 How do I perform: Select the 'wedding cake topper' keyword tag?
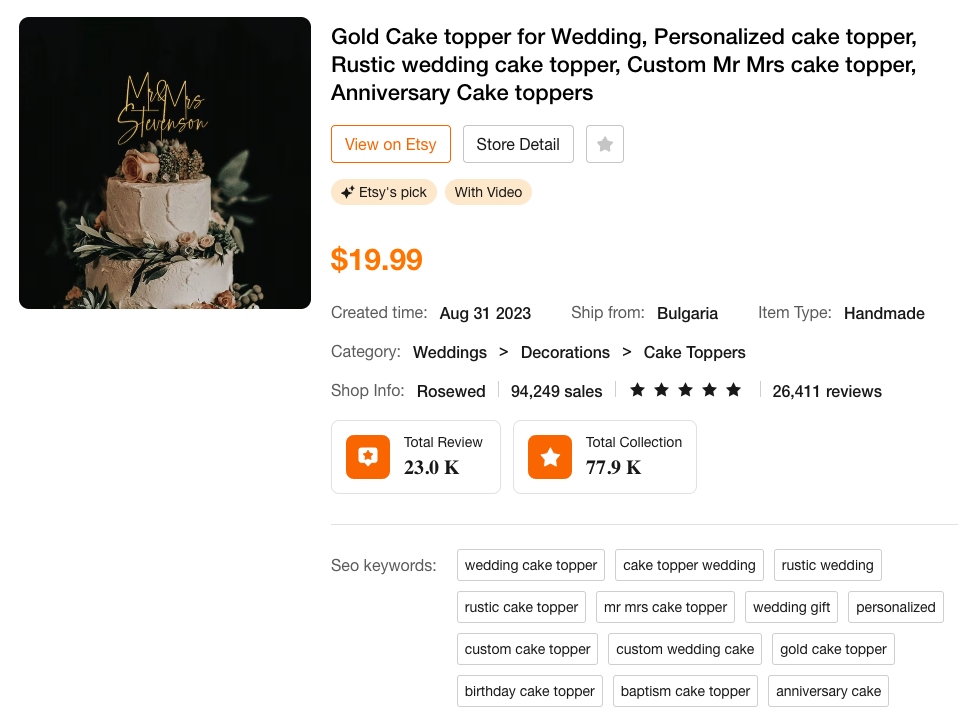pyautogui.click(x=531, y=565)
